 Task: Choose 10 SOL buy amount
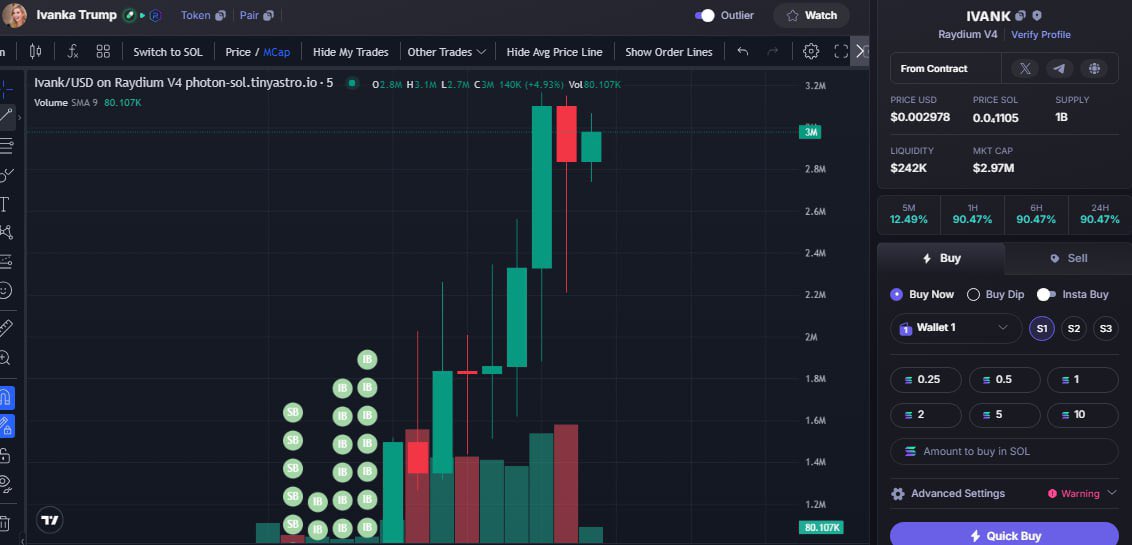click(1083, 415)
